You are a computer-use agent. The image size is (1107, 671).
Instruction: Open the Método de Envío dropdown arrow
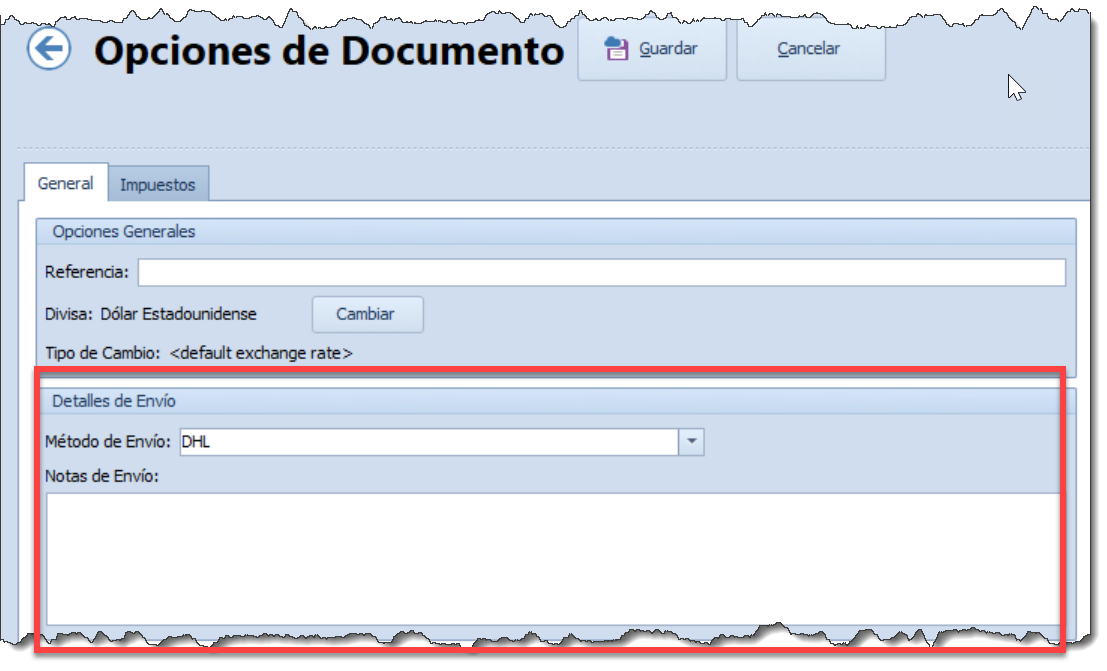[x=691, y=442]
